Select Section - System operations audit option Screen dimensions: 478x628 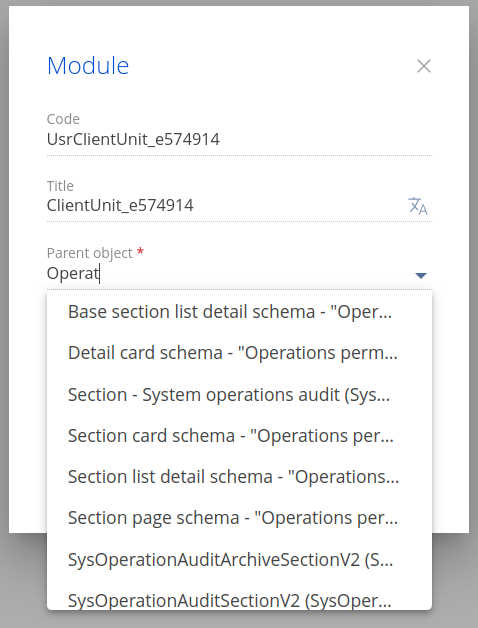(x=240, y=395)
